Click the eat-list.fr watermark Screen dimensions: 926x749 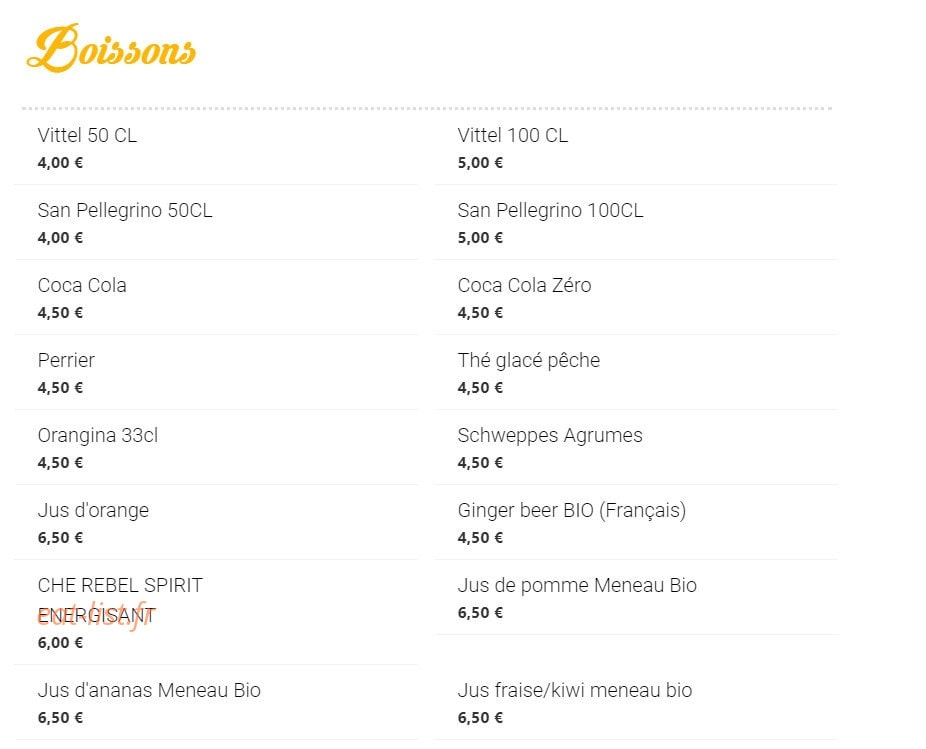tap(94, 617)
